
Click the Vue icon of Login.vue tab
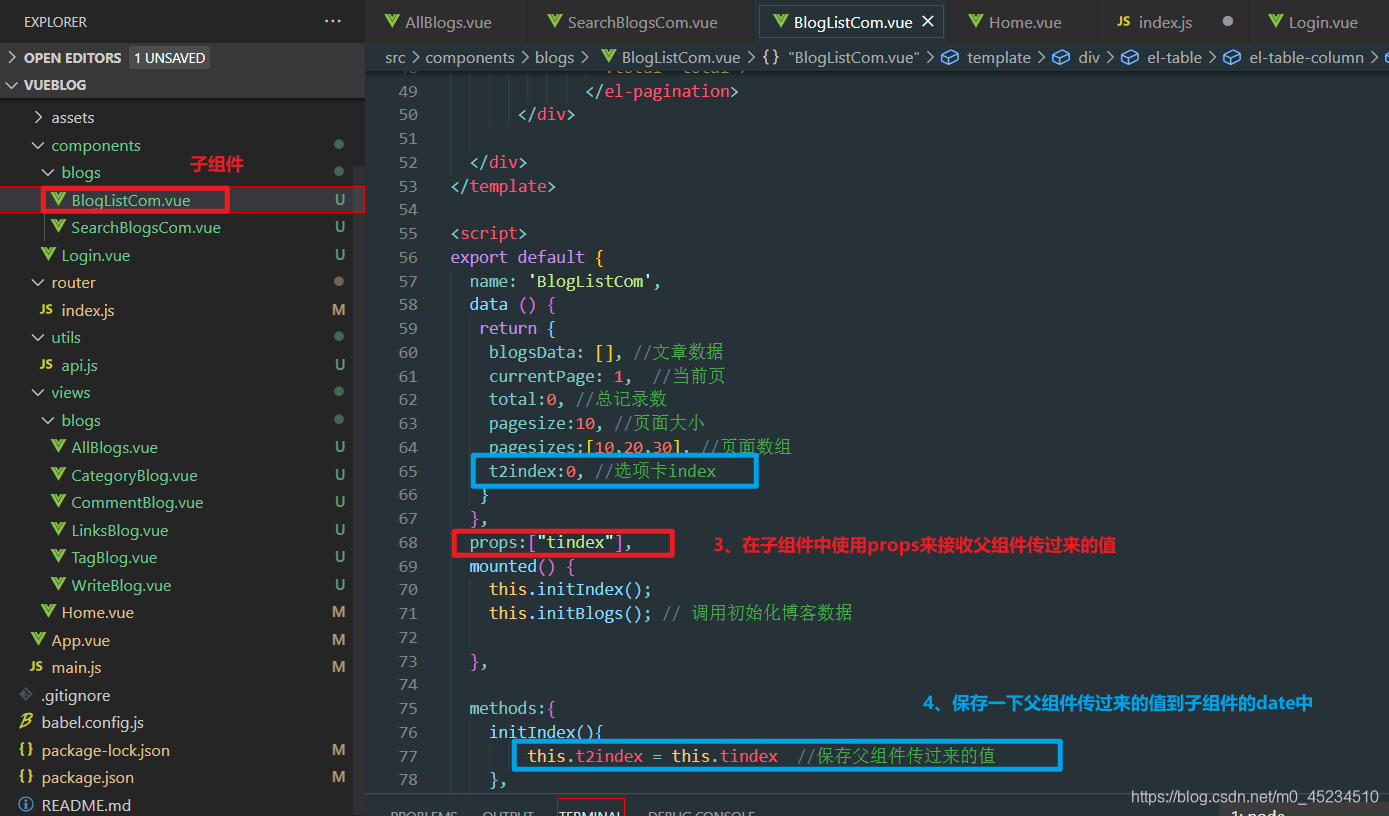click(1276, 21)
